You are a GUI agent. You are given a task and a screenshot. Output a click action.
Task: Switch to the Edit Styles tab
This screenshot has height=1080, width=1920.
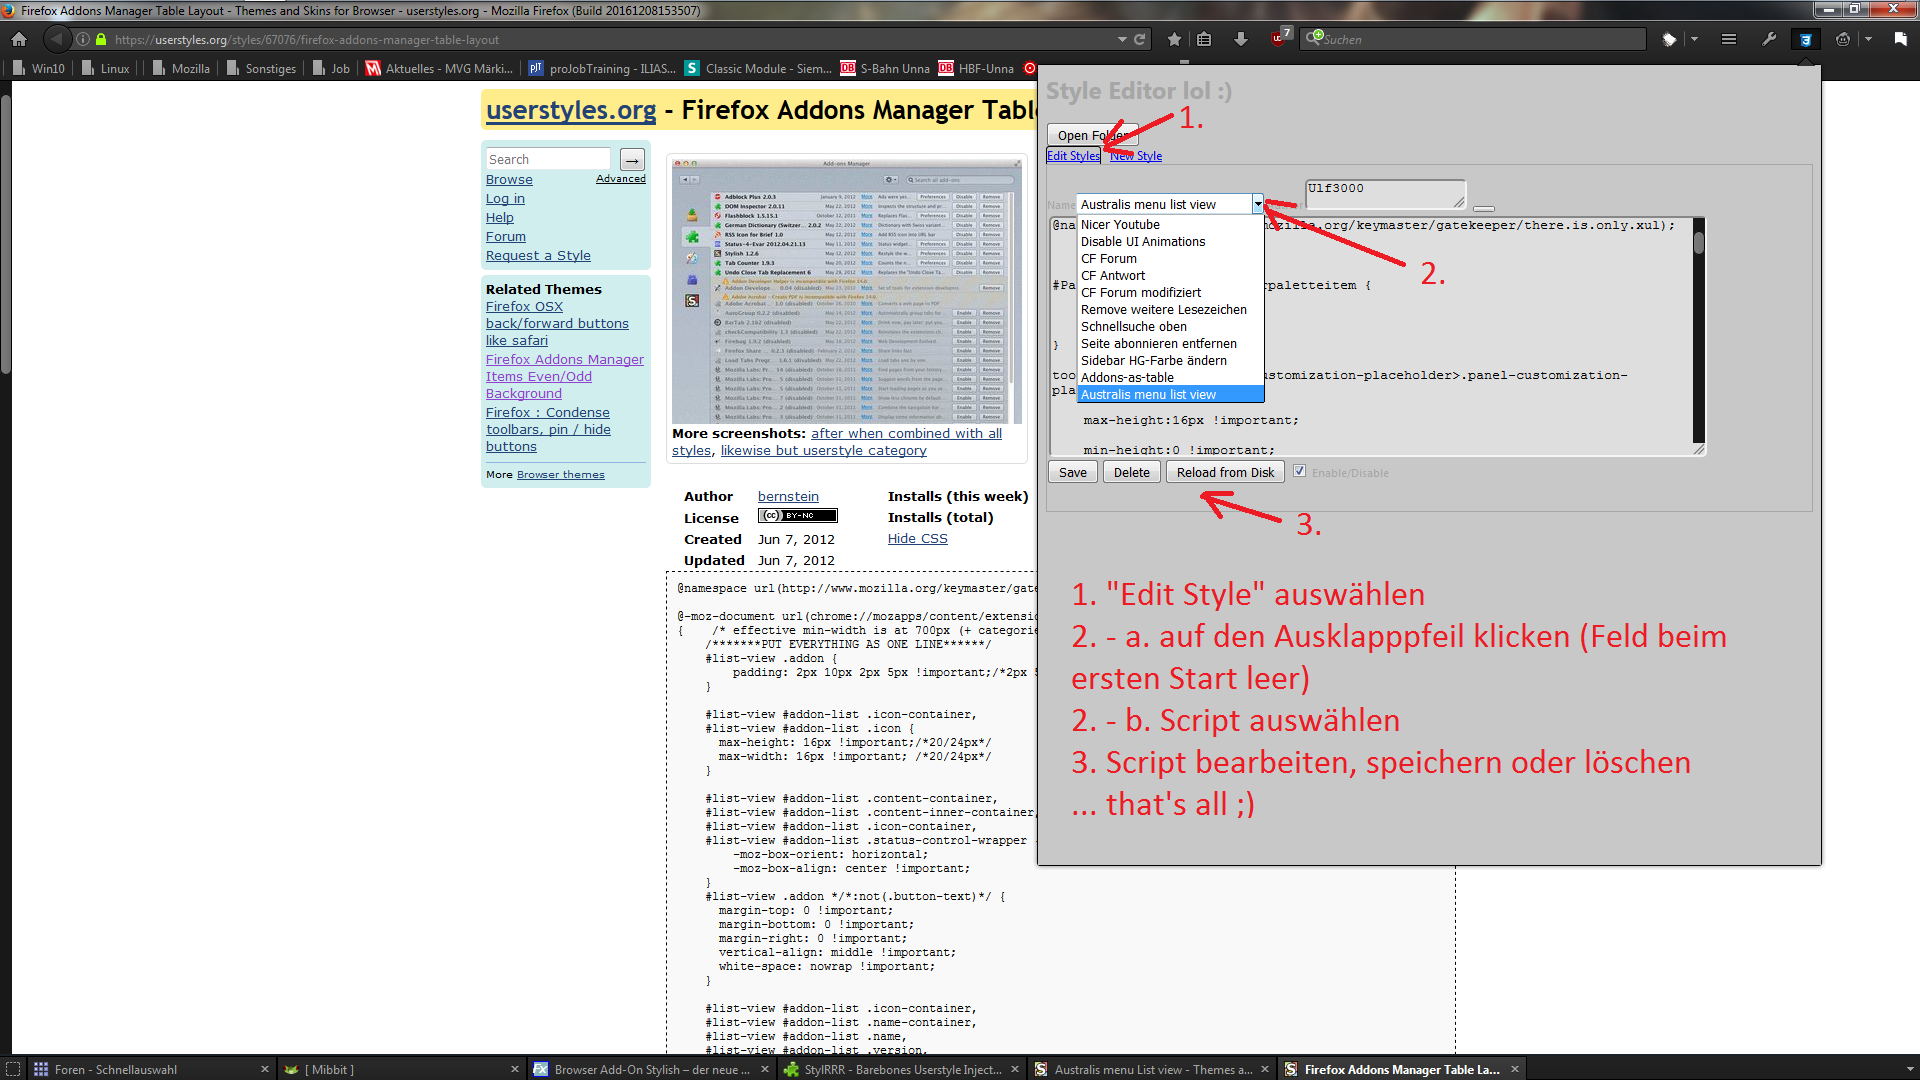(1073, 156)
